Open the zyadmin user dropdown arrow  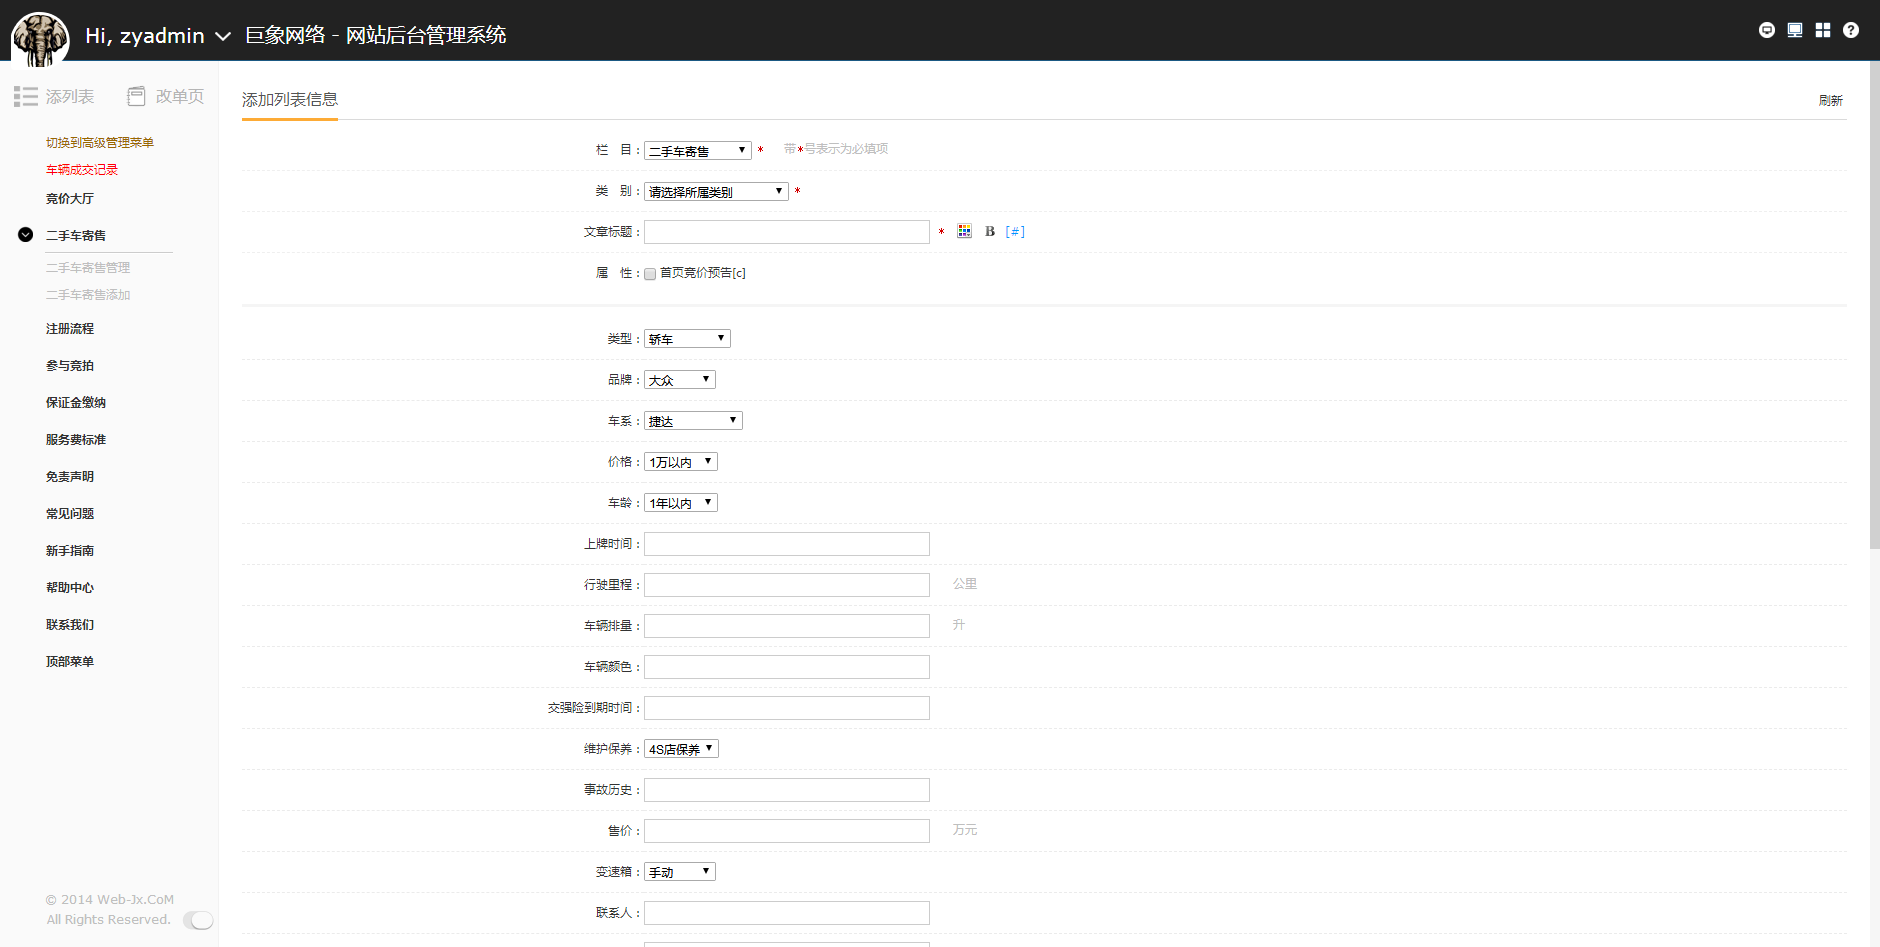tap(223, 36)
